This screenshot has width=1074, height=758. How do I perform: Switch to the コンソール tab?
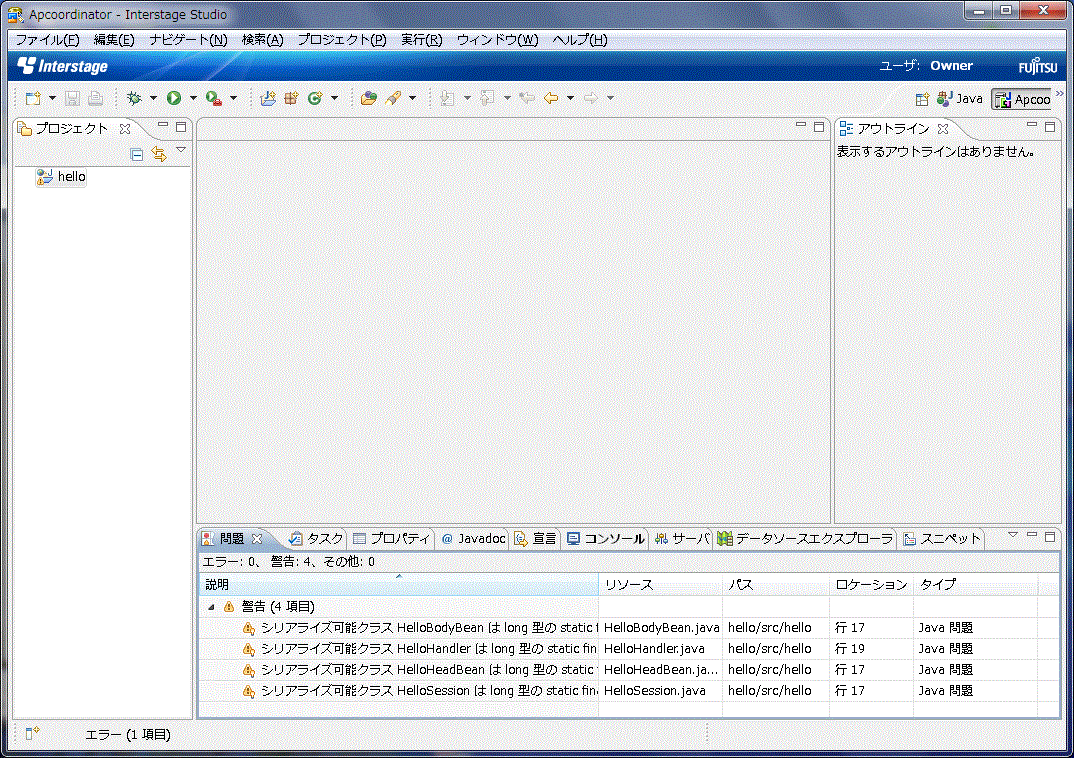pyautogui.click(x=606, y=539)
